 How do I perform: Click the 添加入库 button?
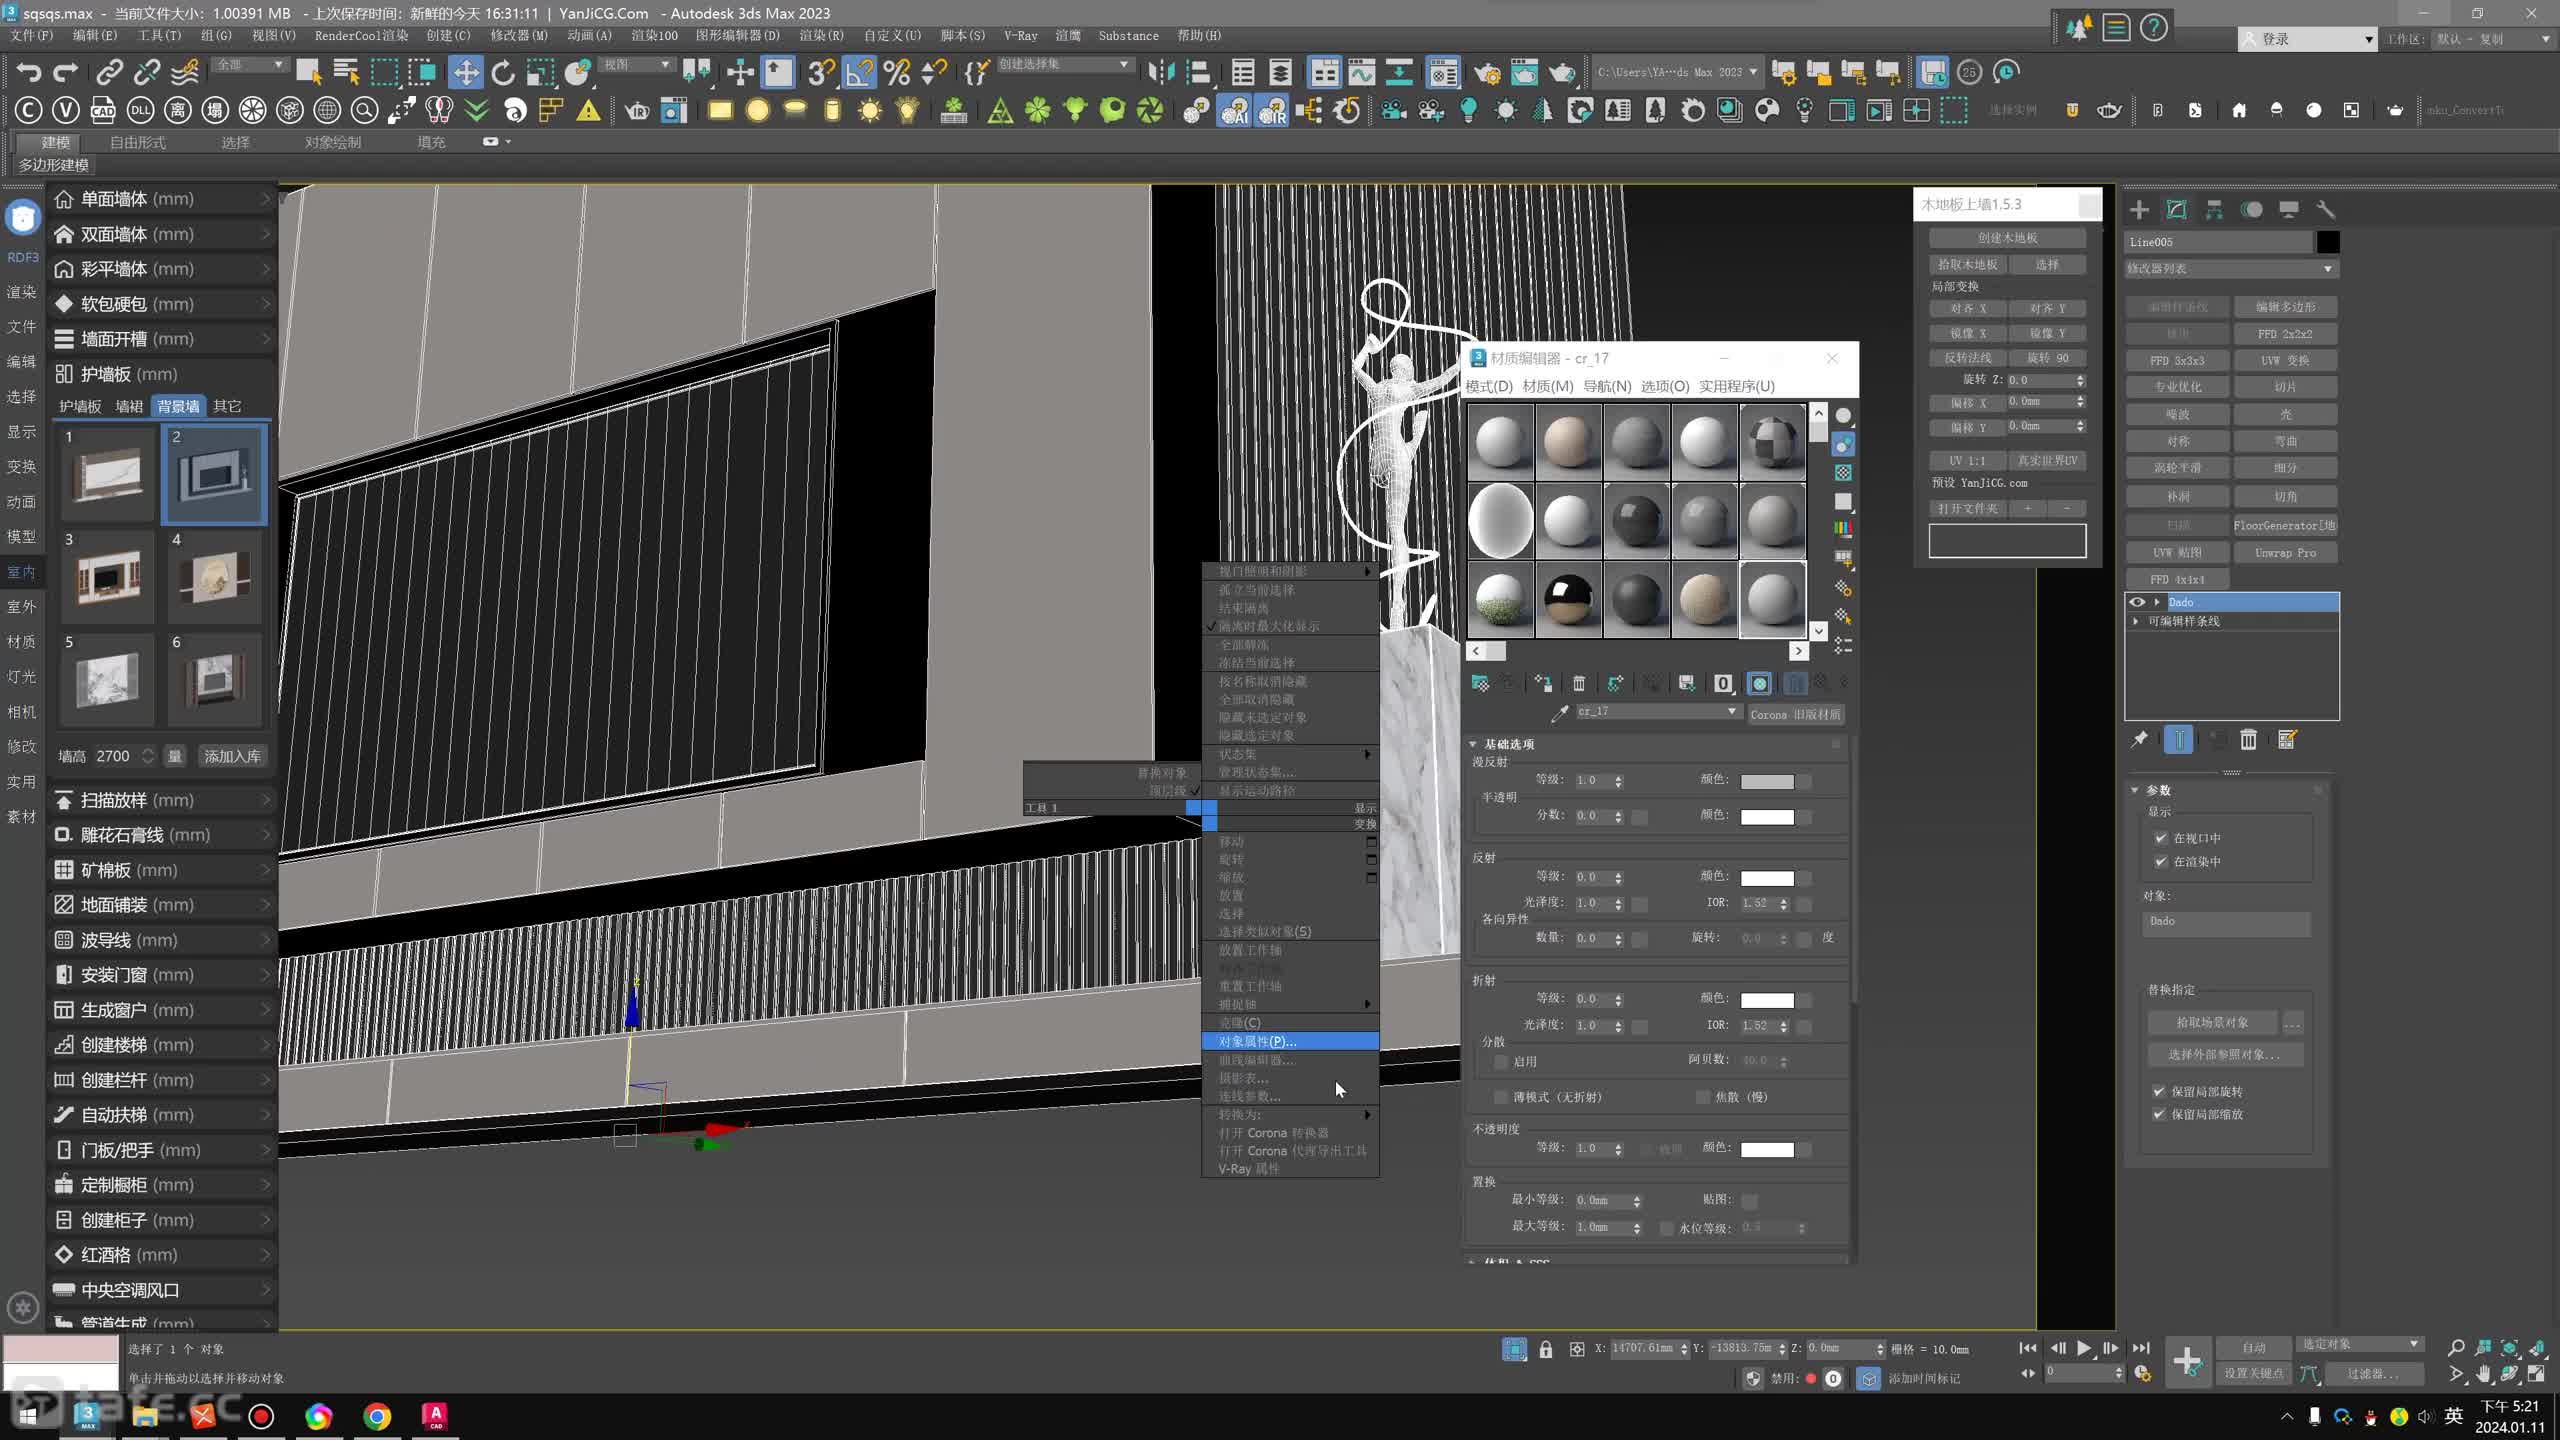tap(232, 756)
